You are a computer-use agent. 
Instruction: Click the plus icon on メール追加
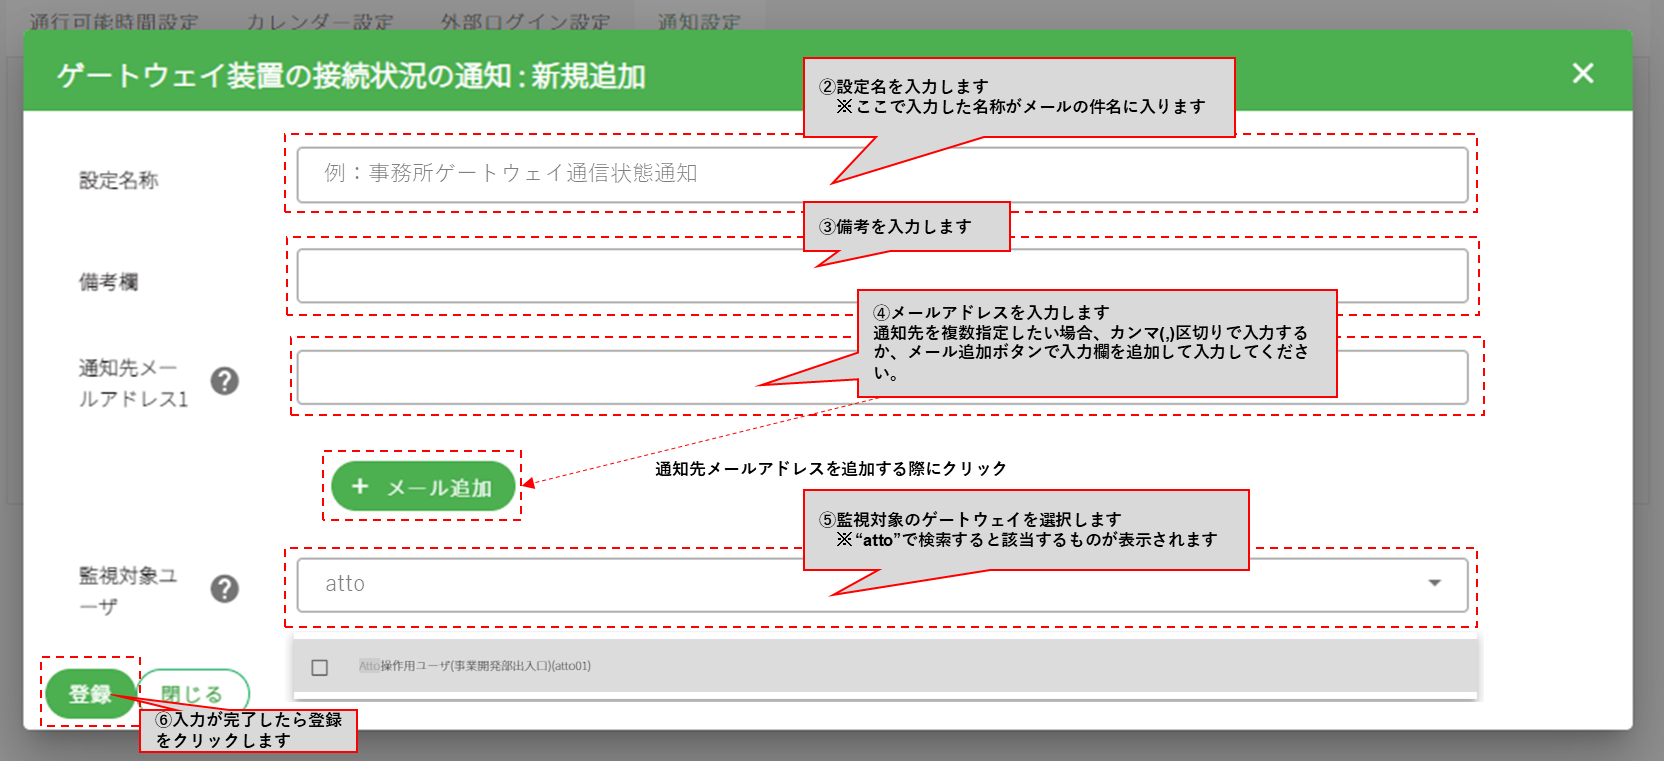(x=361, y=486)
